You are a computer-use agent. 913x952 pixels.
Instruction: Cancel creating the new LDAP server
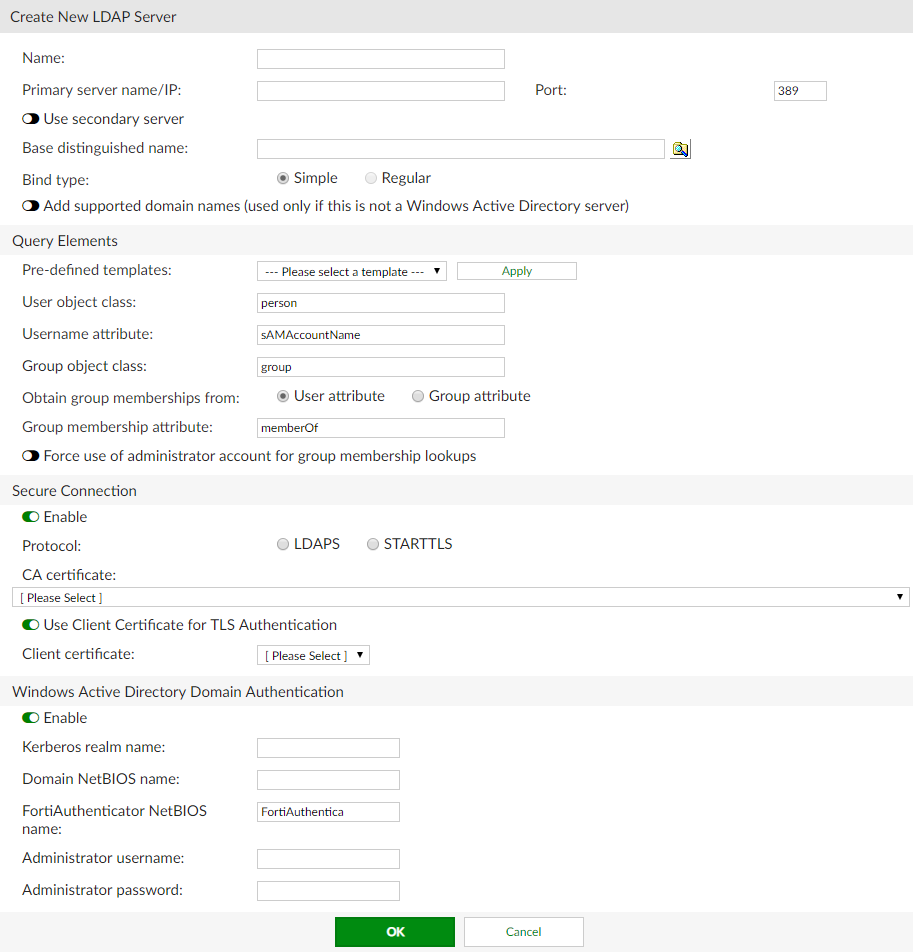pos(522,931)
